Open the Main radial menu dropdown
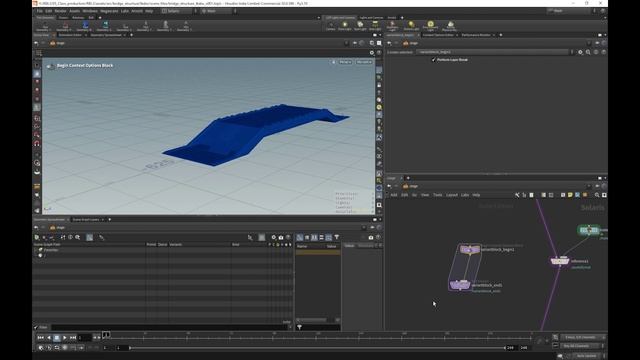Screen dimensions: 640x360 click(x=216, y=11)
